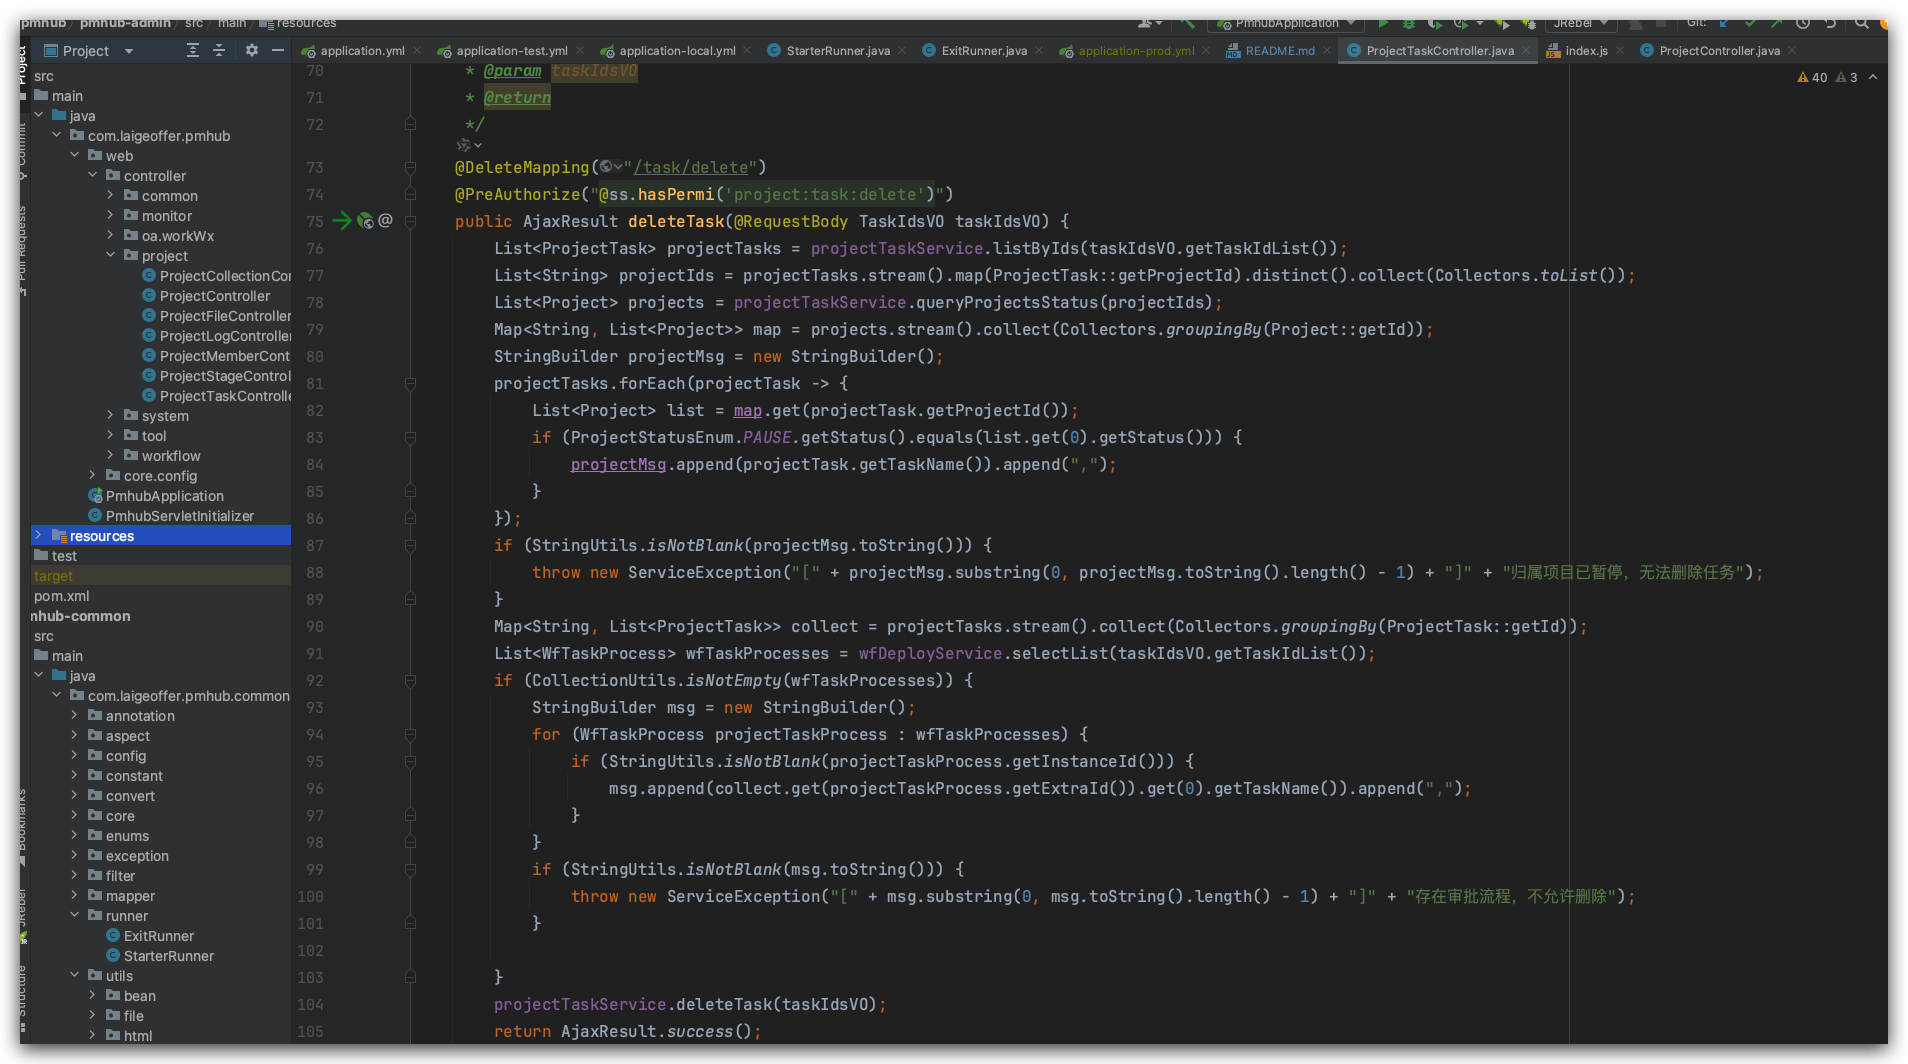This screenshot has width=1908, height=1064.
Task: Click the Collapse All icon in Project panel
Action: click(x=219, y=50)
